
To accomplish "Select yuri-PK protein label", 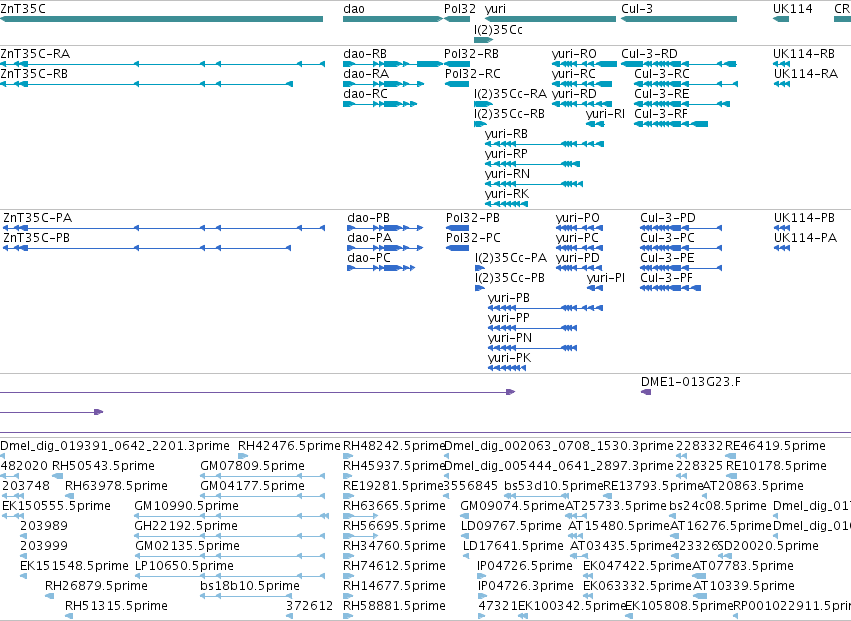I will [x=509, y=358].
